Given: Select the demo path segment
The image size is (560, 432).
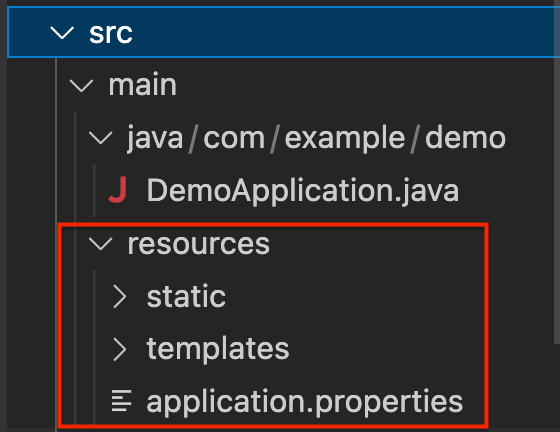Looking at the screenshot, I should click(x=465, y=137).
